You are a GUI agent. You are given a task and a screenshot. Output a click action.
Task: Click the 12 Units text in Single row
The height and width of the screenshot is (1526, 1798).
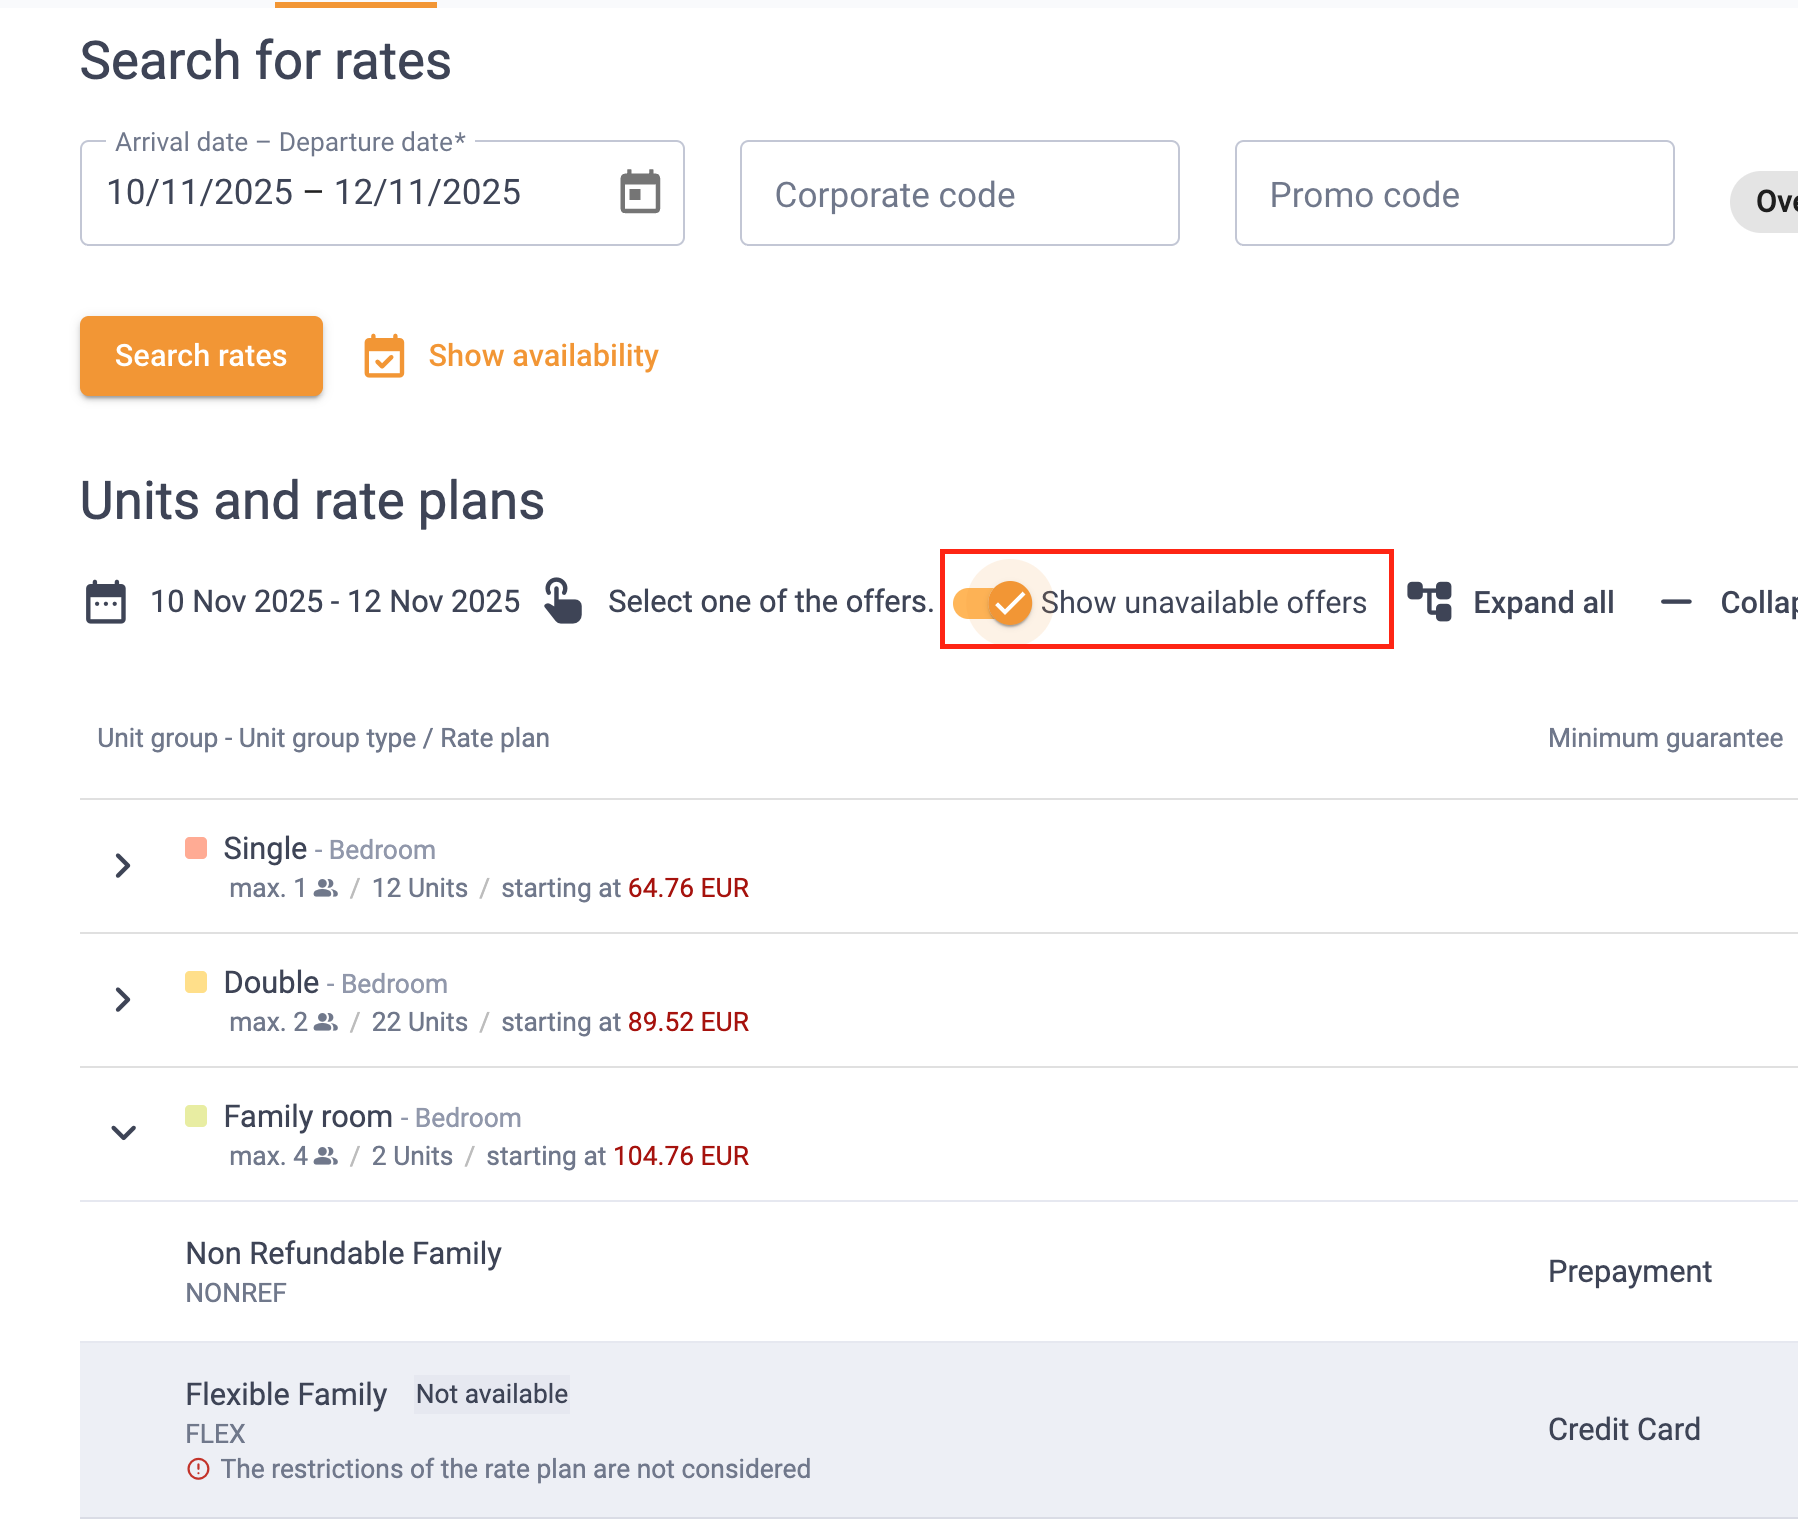tap(420, 888)
